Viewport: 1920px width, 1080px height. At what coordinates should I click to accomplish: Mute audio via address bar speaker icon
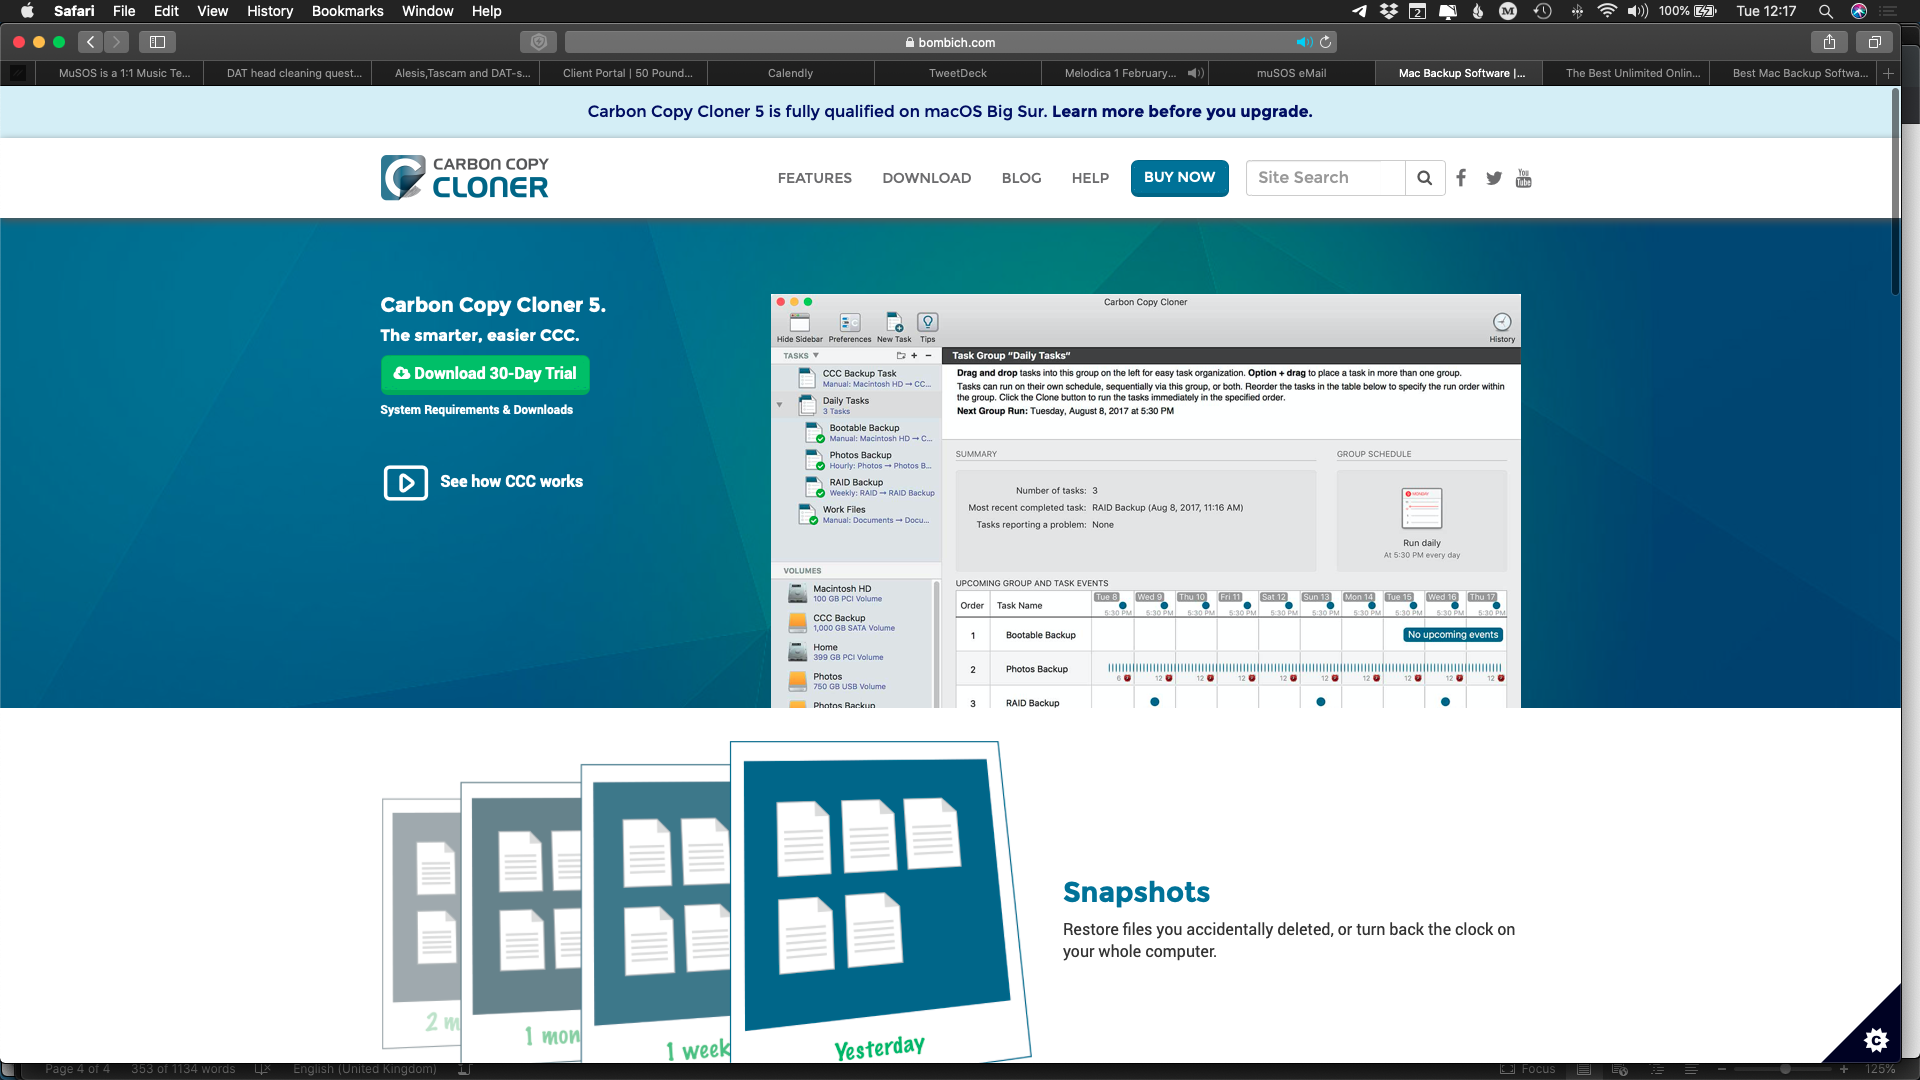click(1304, 42)
